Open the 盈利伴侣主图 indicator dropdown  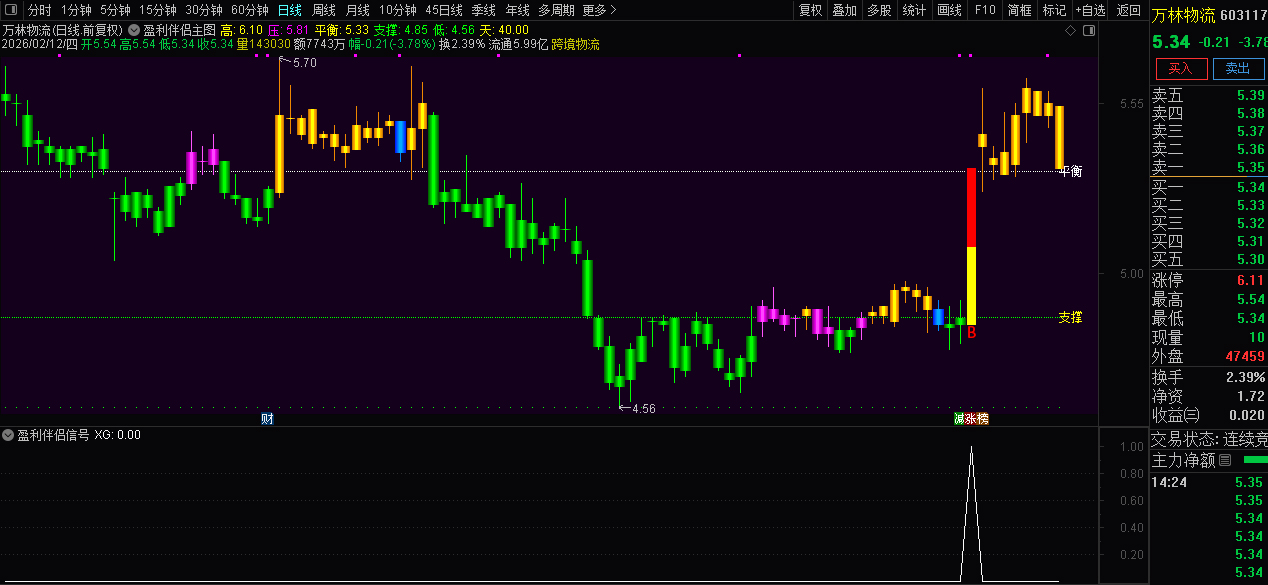click(x=133, y=30)
